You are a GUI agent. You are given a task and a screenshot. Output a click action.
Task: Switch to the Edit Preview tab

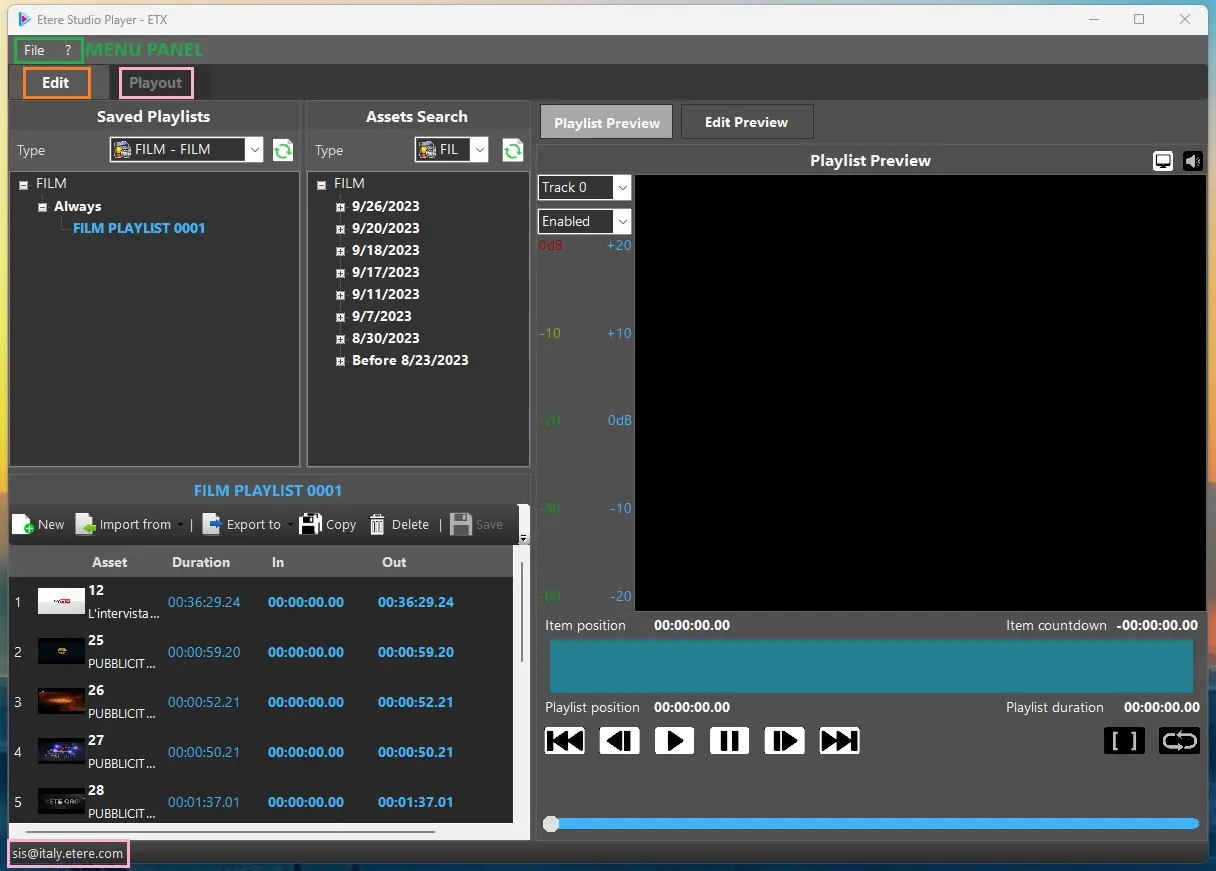(x=746, y=122)
